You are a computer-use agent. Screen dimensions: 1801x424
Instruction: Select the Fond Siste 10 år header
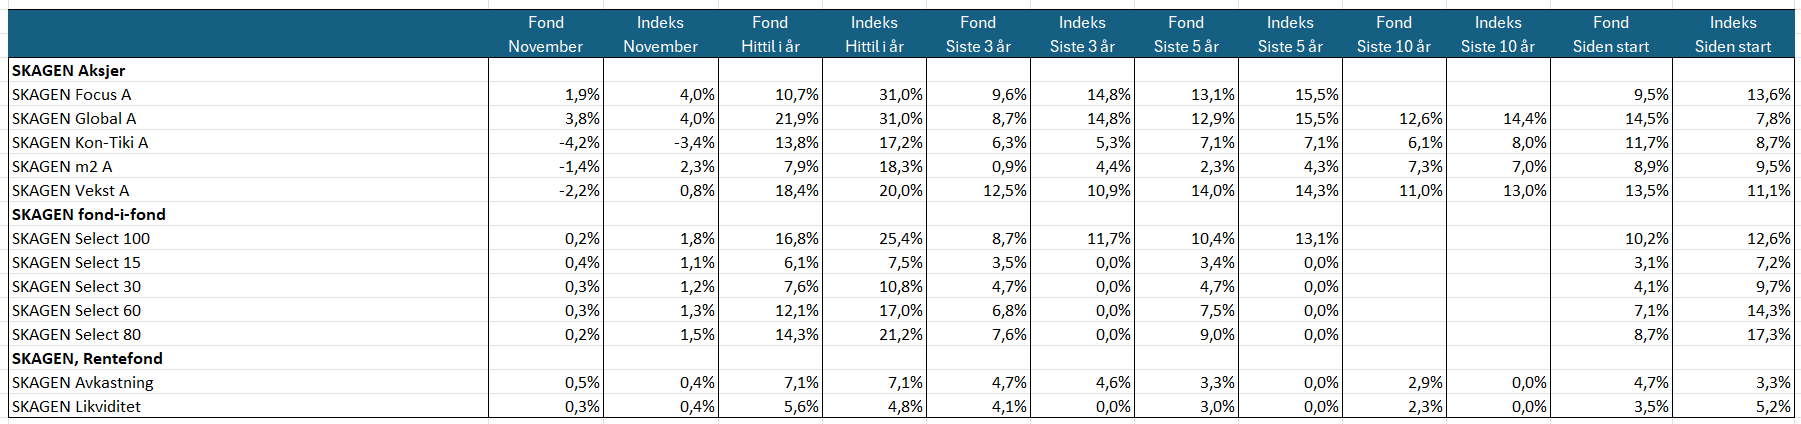(x=1393, y=34)
